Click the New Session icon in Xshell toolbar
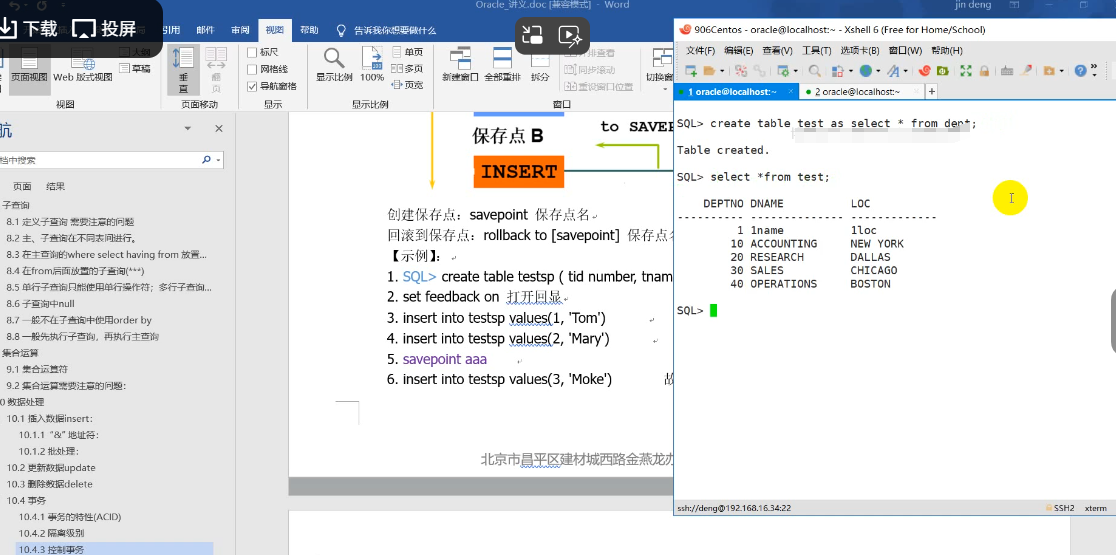 tap(690, 71)
